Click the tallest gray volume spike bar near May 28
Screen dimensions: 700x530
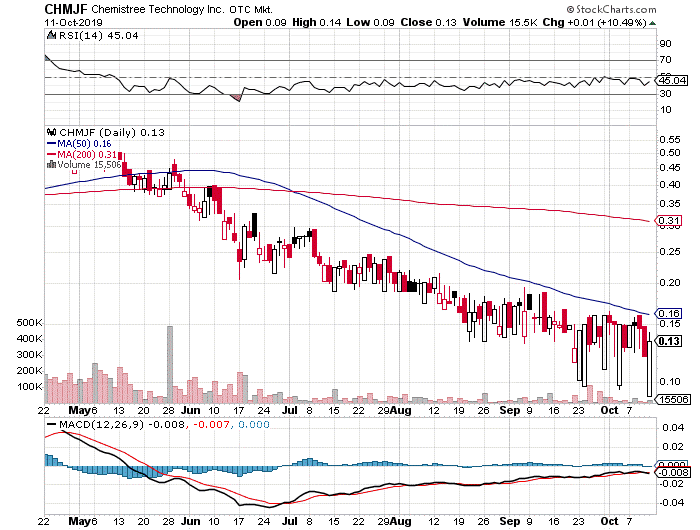pyautogui.click(x=170, y=365)
